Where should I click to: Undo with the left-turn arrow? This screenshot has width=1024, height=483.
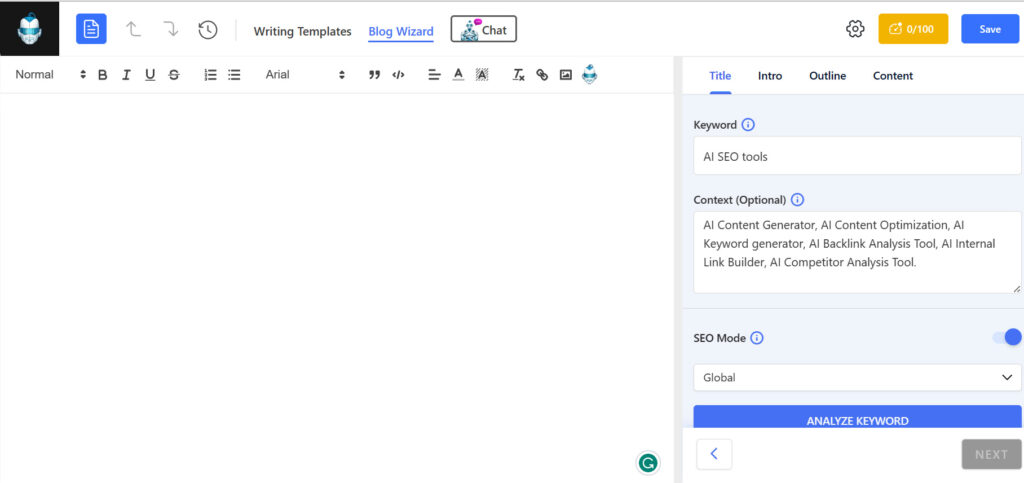click(x=133, y=29)
